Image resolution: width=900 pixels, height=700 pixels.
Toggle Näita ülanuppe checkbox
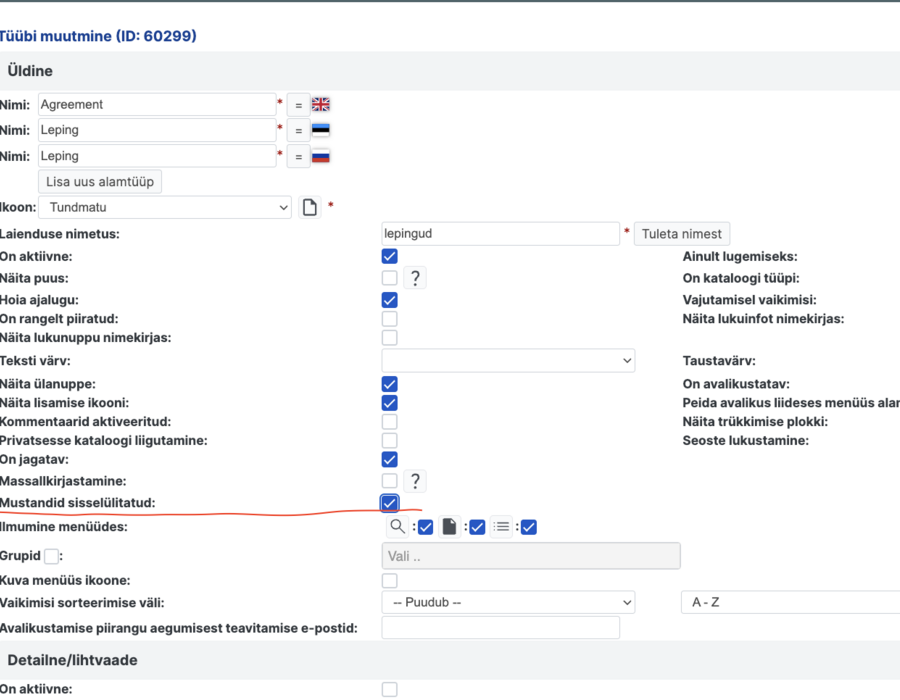pos(390,384)
